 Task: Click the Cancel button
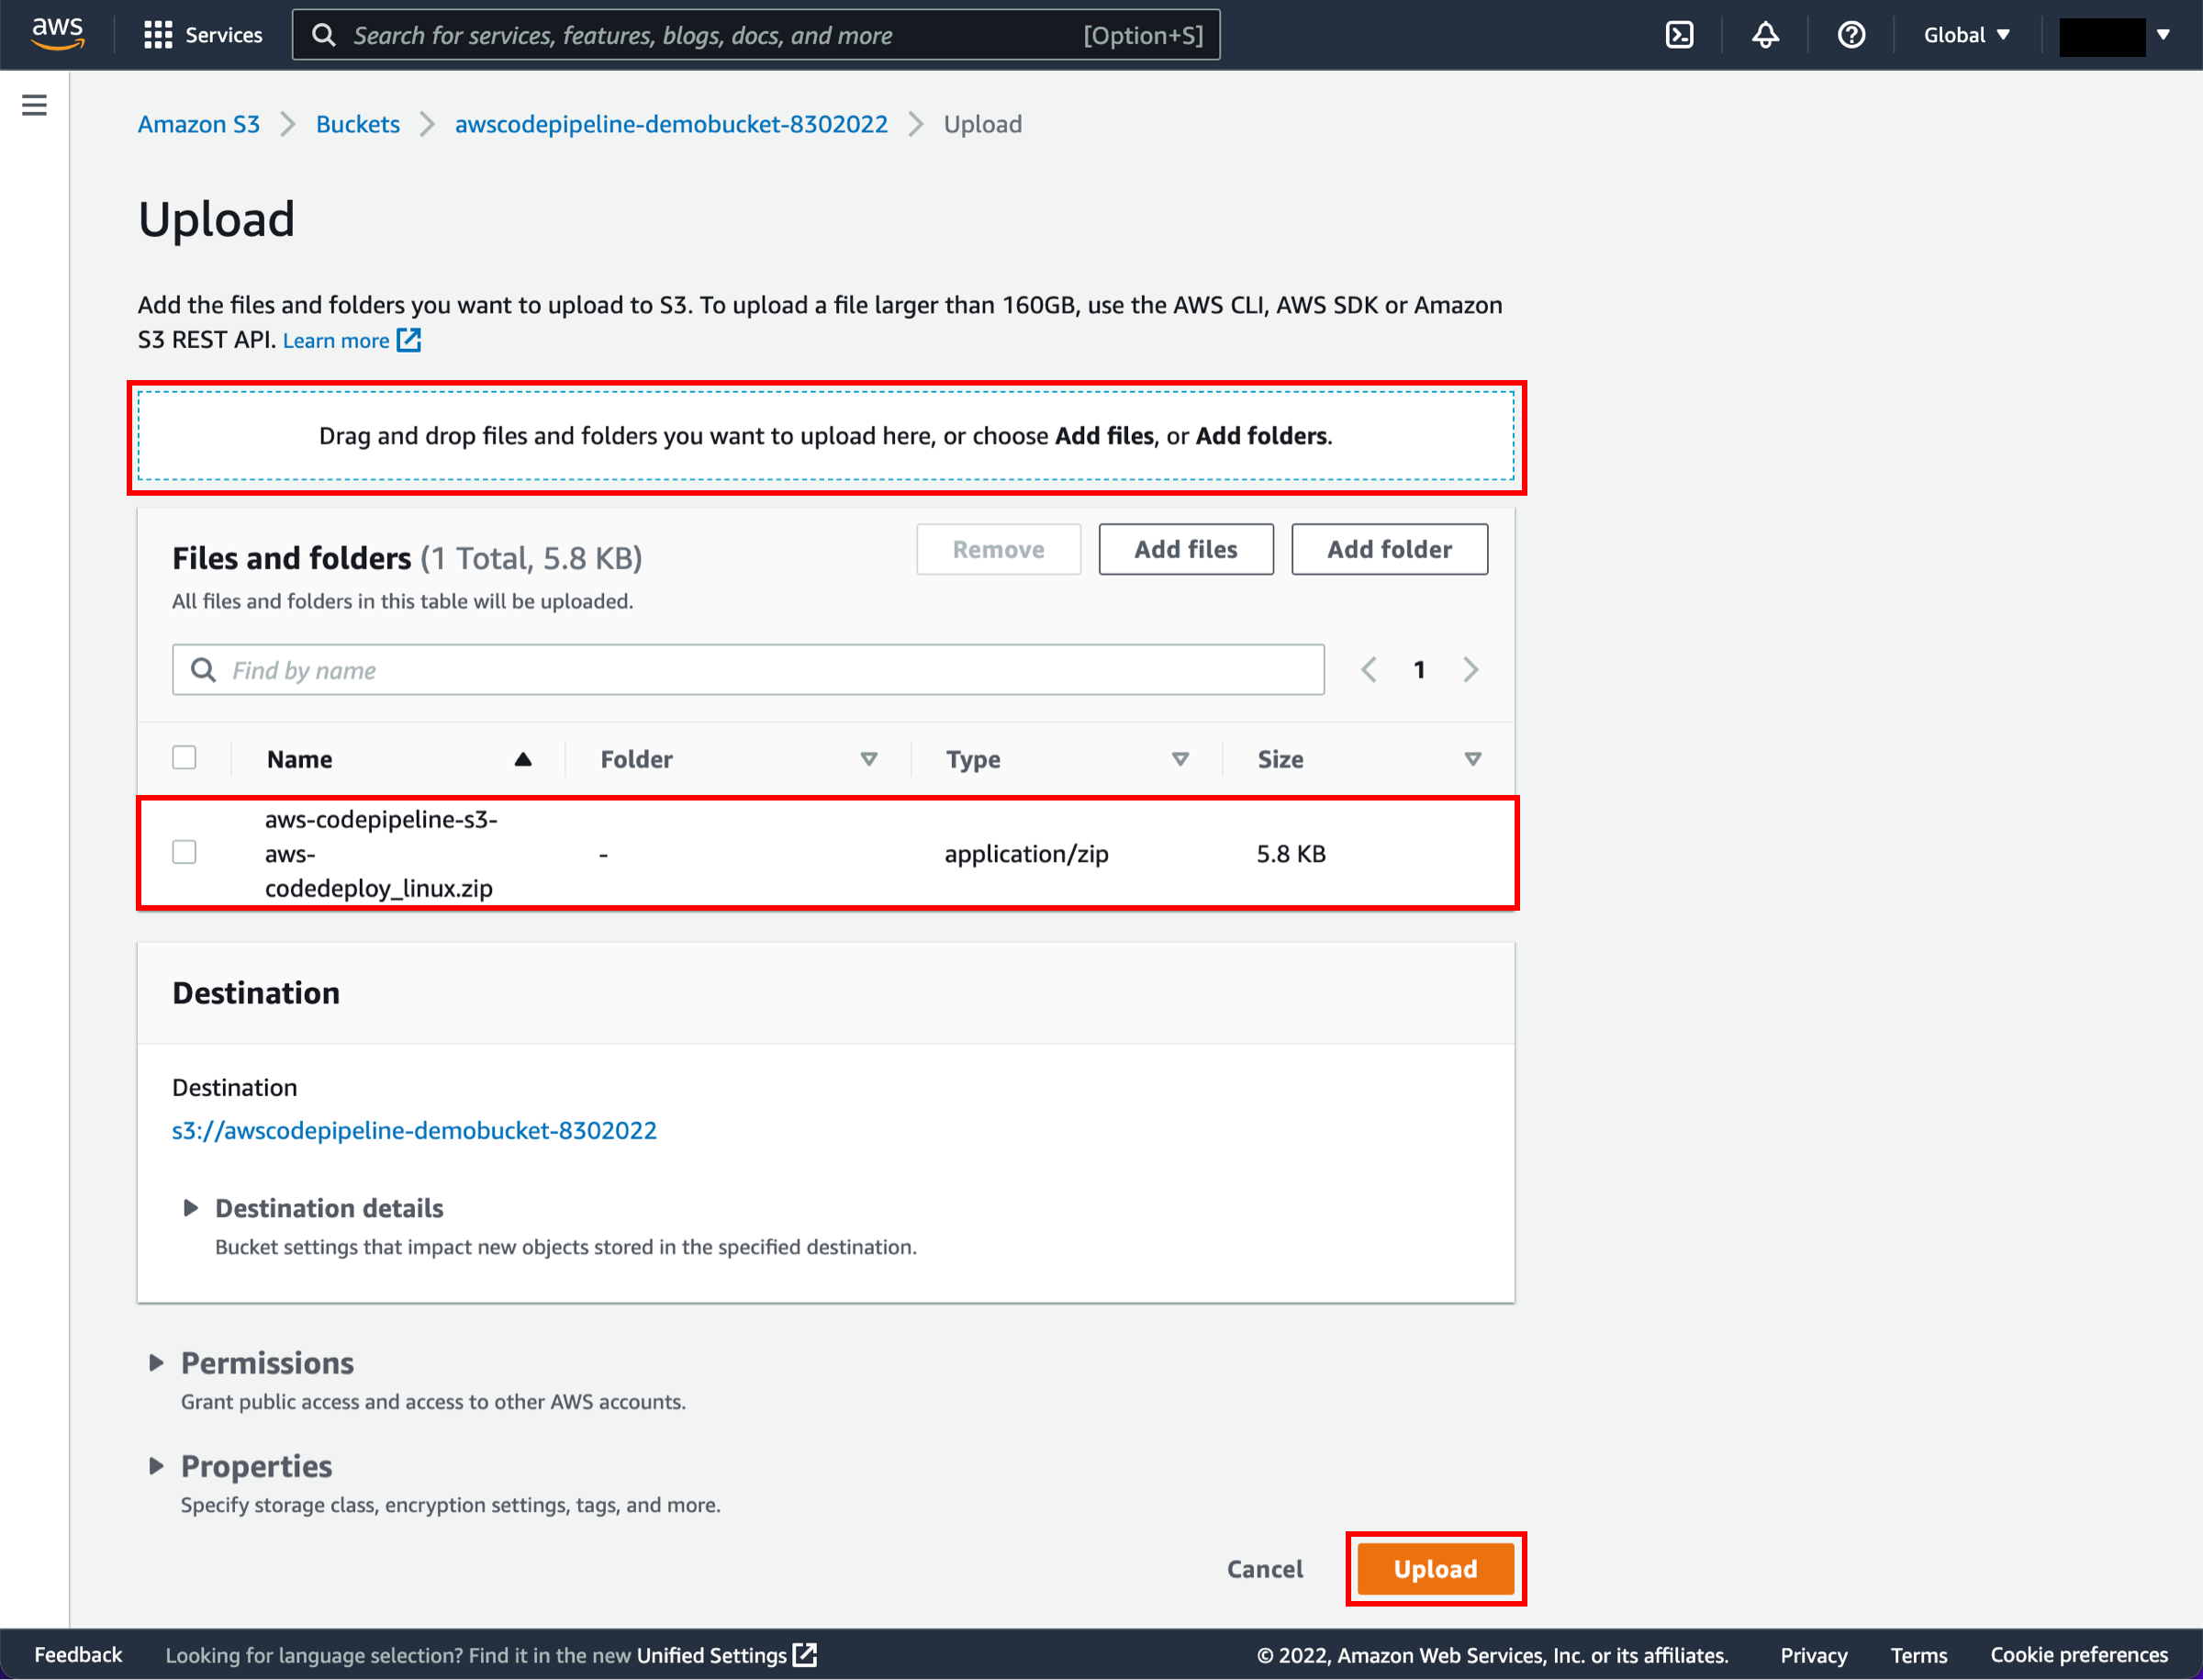pyautogui.click(x=1265, y=1569)
